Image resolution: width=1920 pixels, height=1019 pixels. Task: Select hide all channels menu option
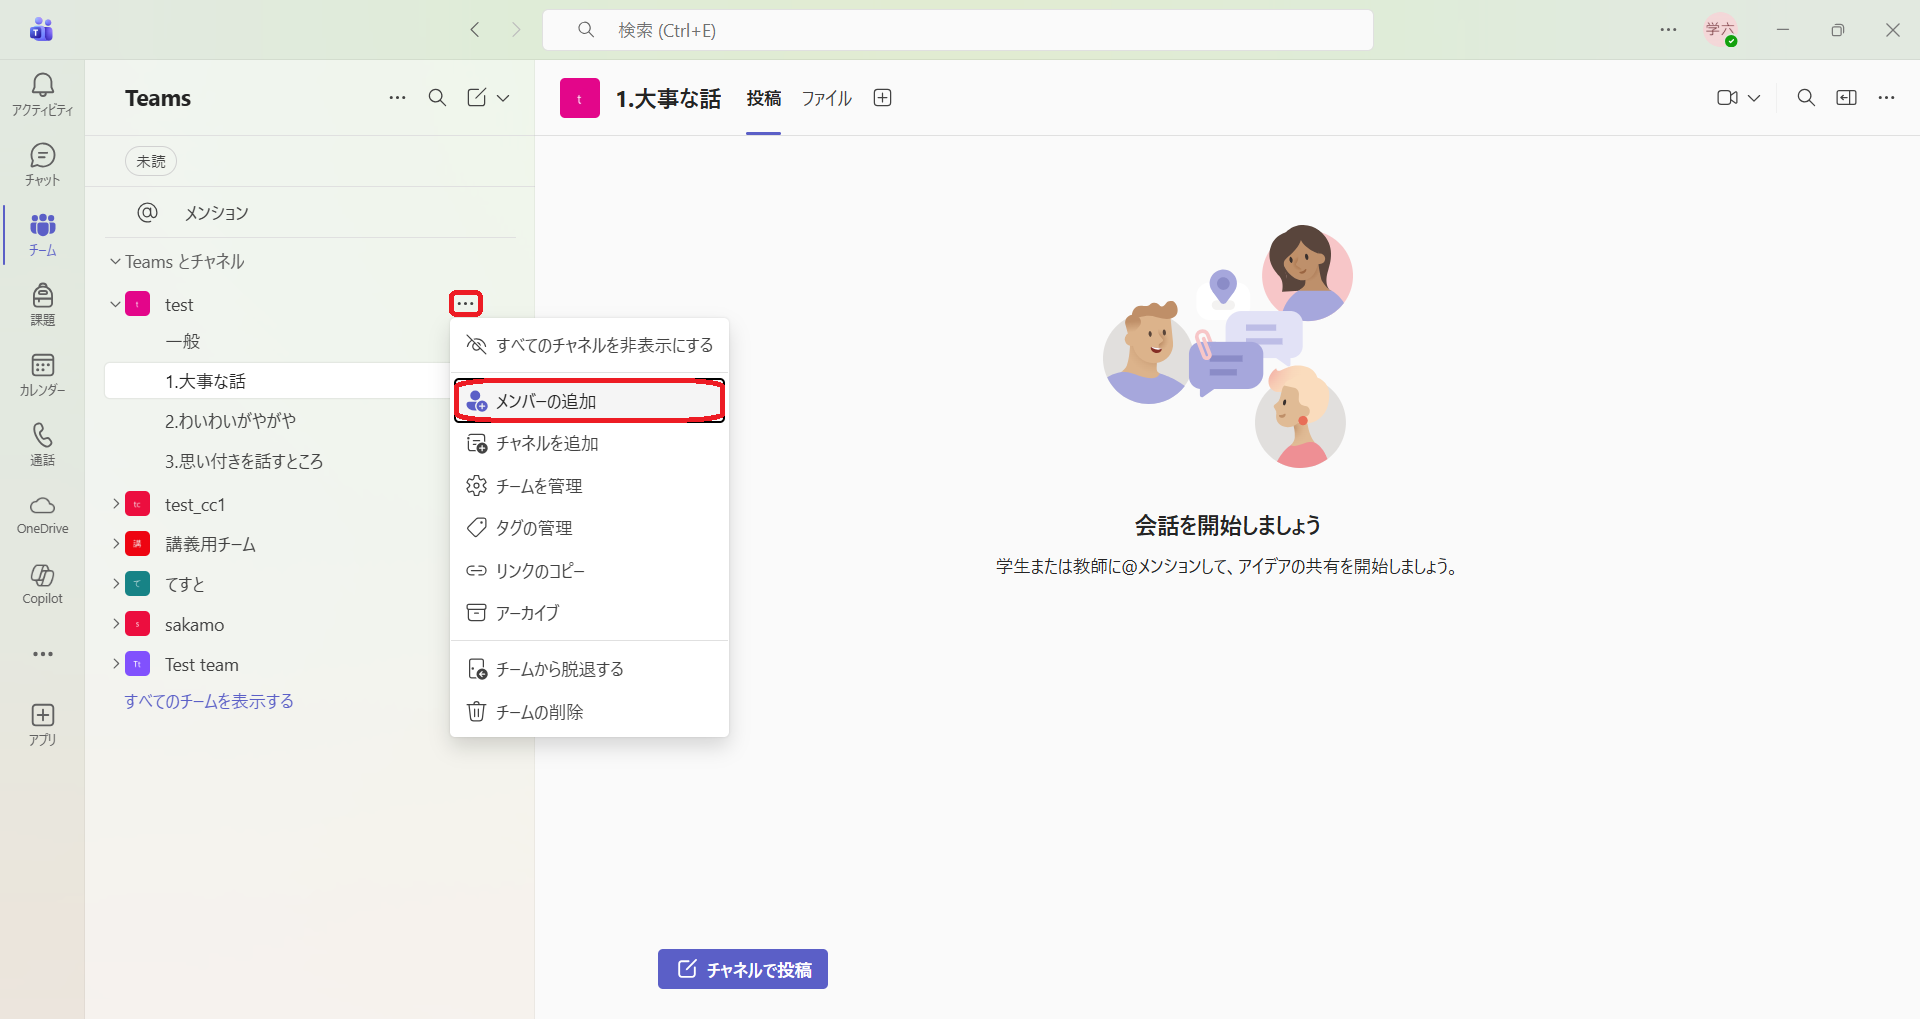pos(590,345)
